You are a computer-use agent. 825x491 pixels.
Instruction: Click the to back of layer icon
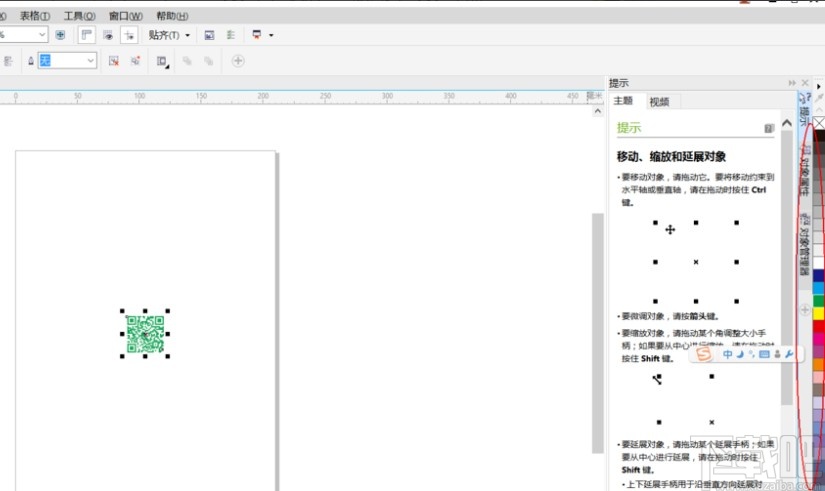coord(209,61)
